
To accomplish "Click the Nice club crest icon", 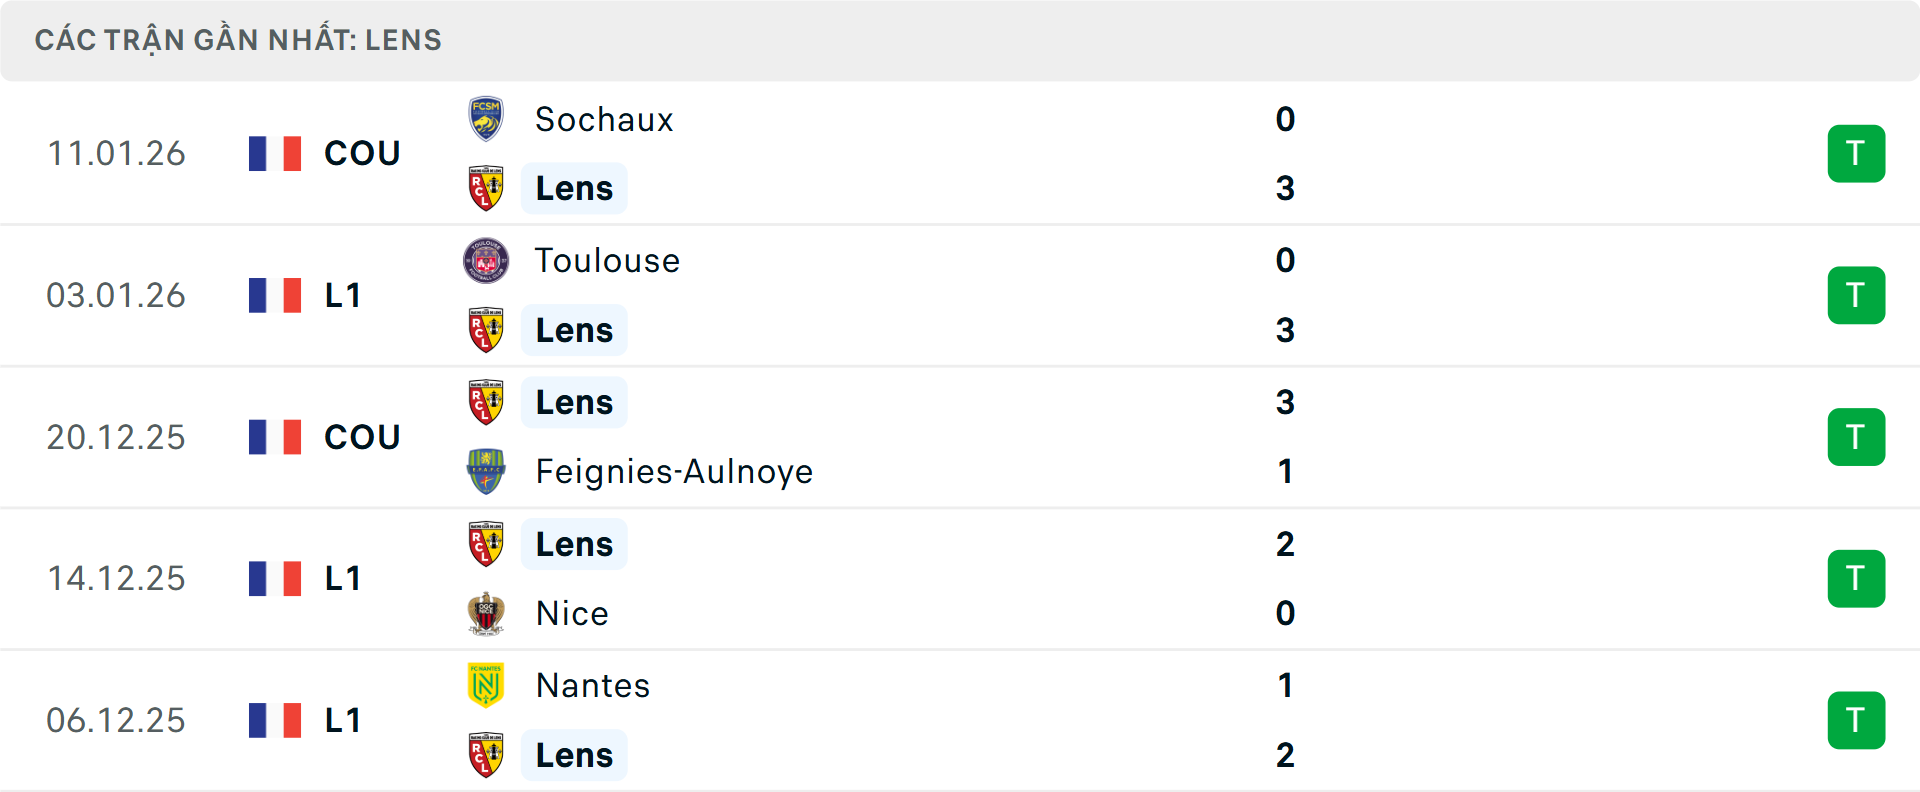I will [x=486, y=613].
